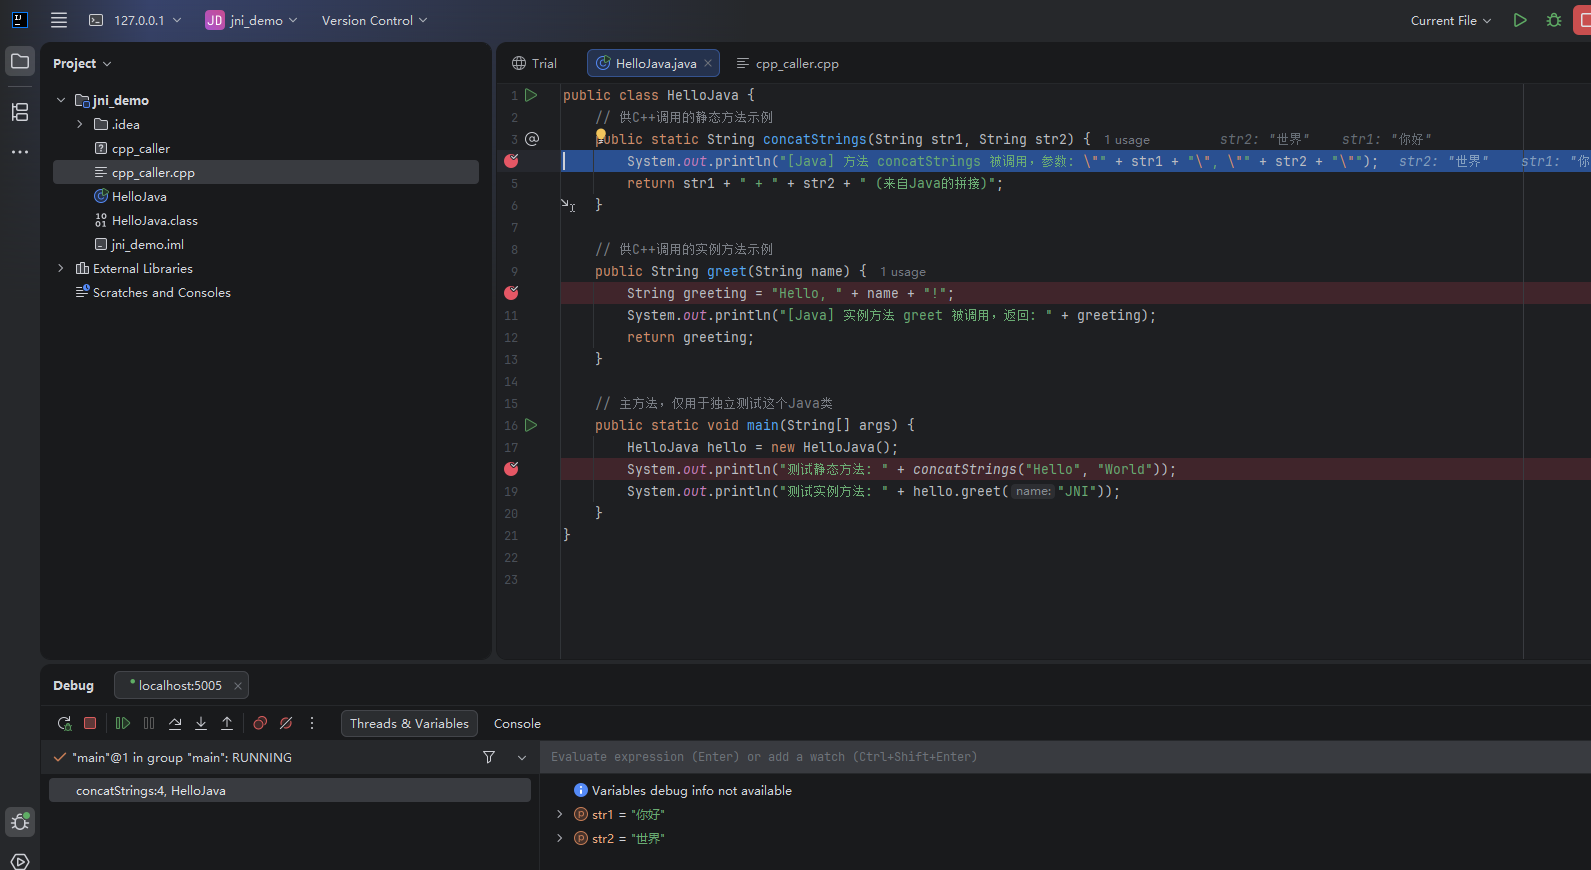Select the Threads & Variables tab
This screenshot has height=870, width=1591.
click(409, 723)
